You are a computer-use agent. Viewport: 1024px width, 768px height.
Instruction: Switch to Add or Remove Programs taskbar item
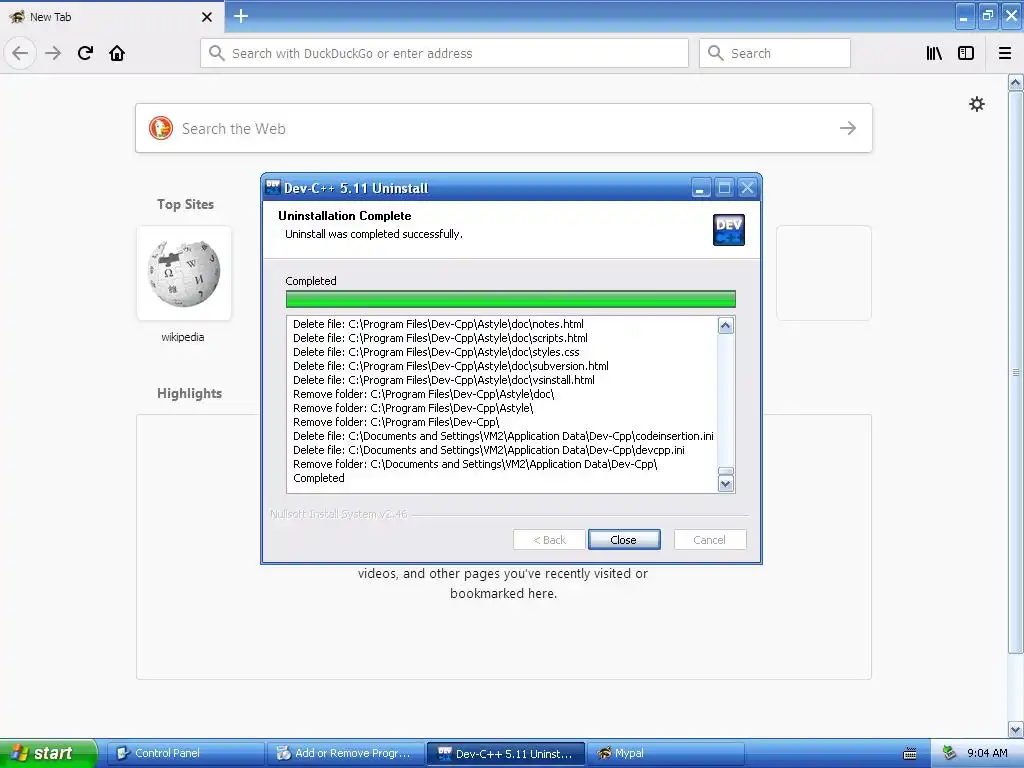(x=345, y=753)
